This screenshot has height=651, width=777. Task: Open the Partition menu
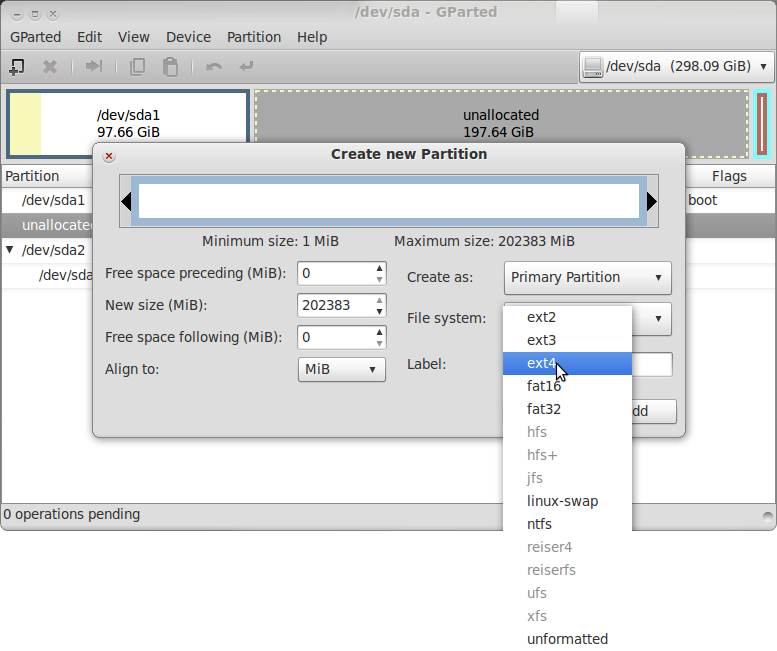coord(254,37)
